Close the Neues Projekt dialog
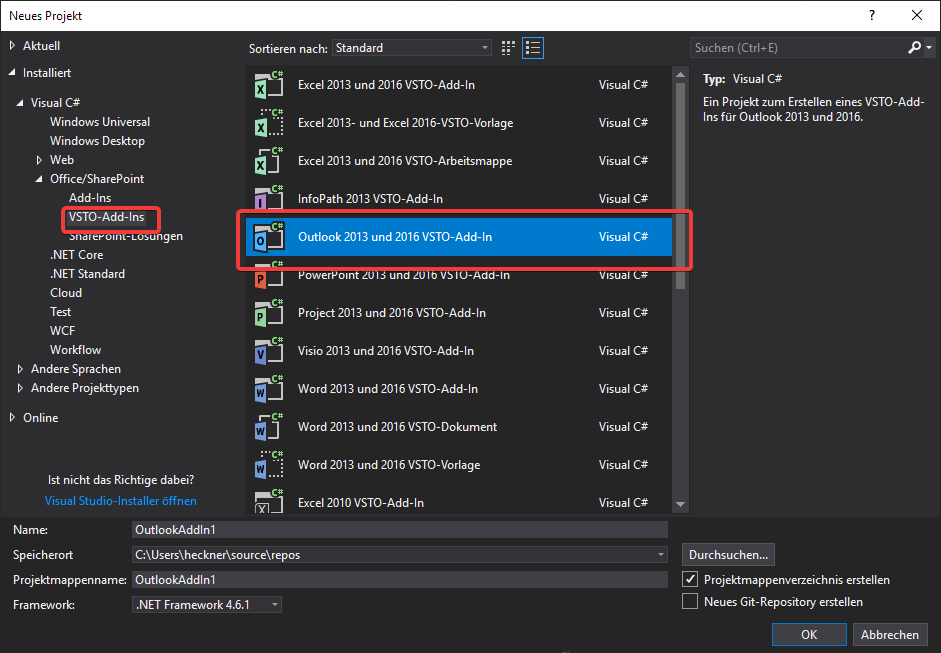This screenshot has height=653, width=941. (917, 16)
